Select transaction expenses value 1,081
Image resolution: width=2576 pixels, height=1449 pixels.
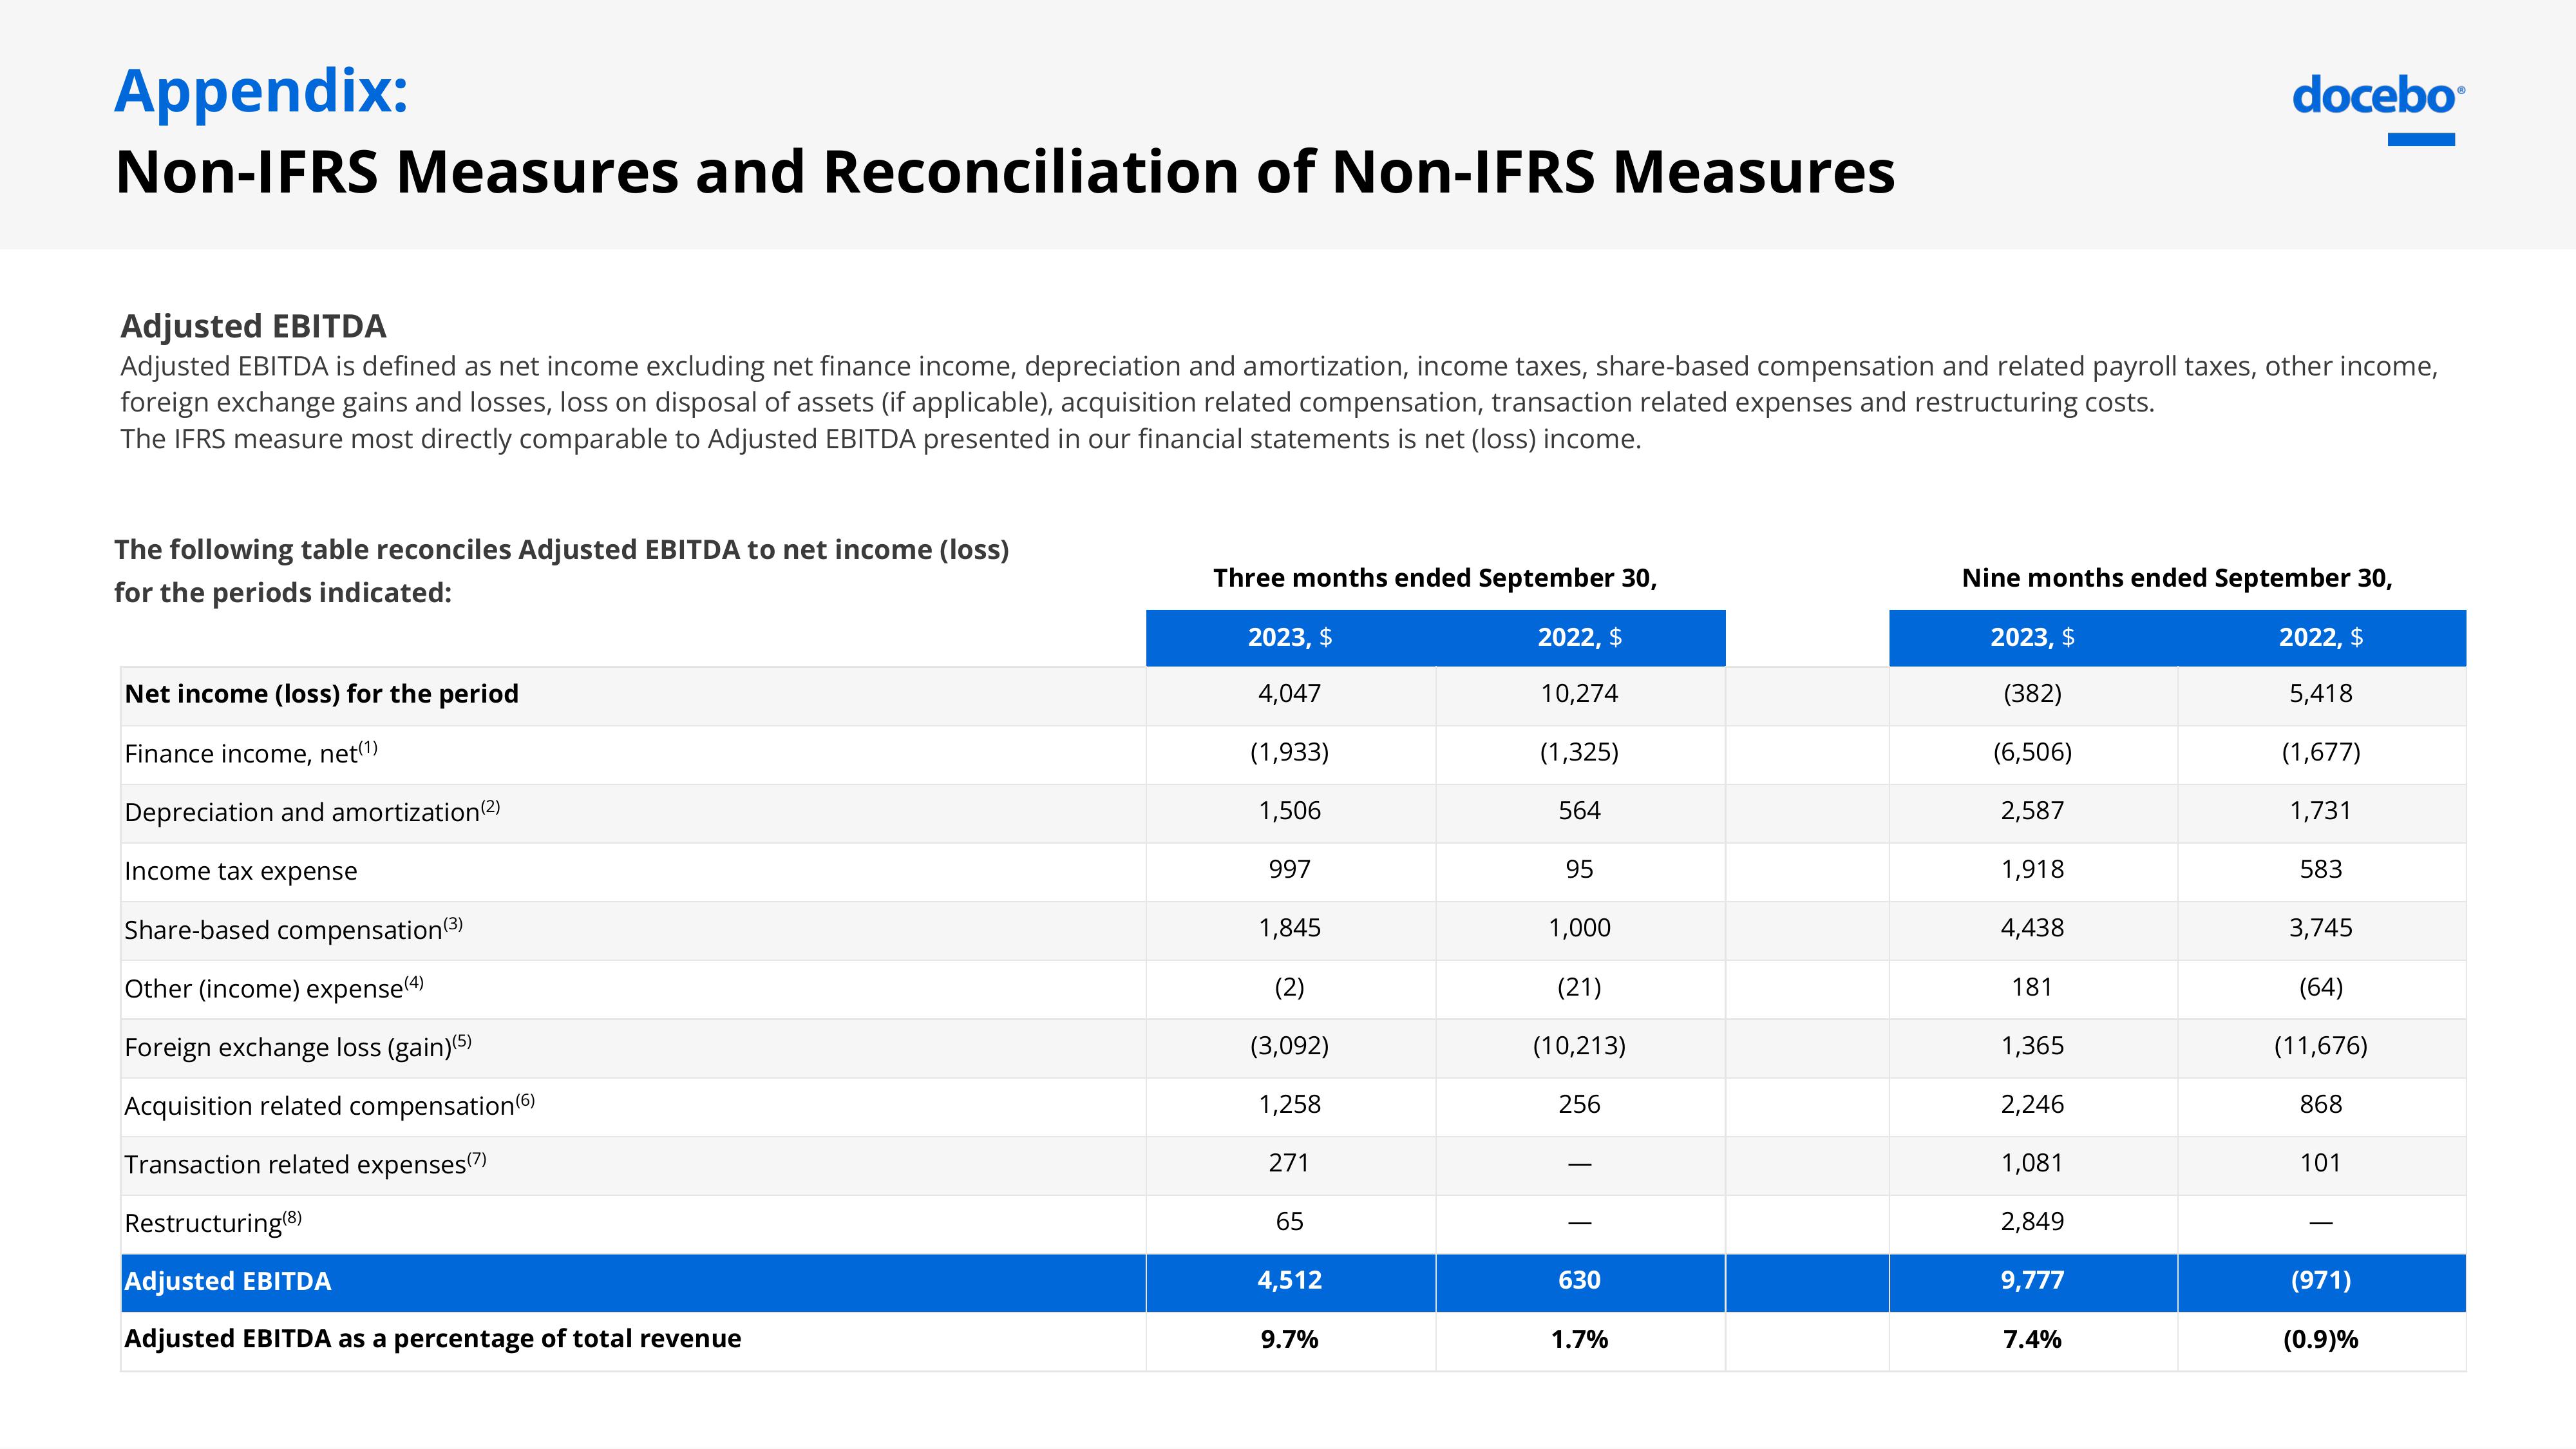[x=2032, y=1163]
